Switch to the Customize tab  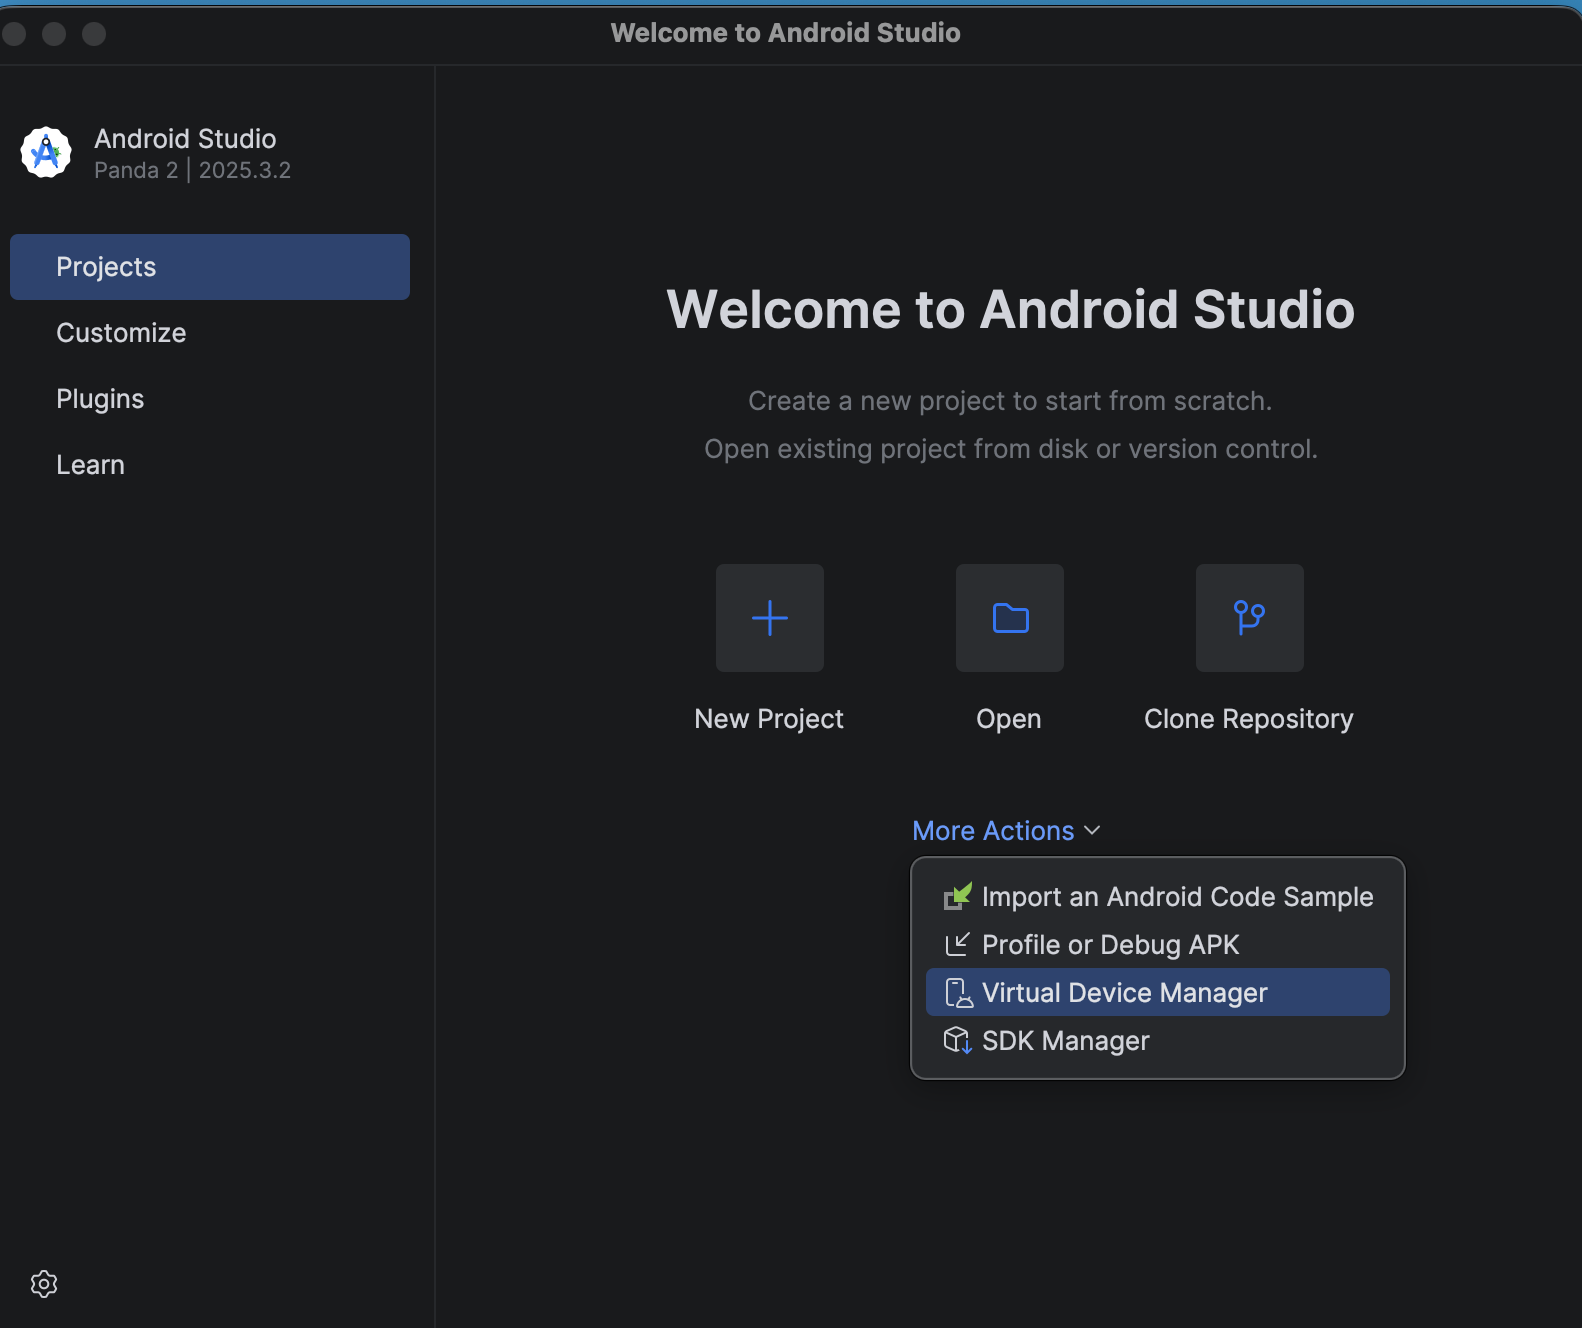210,333
